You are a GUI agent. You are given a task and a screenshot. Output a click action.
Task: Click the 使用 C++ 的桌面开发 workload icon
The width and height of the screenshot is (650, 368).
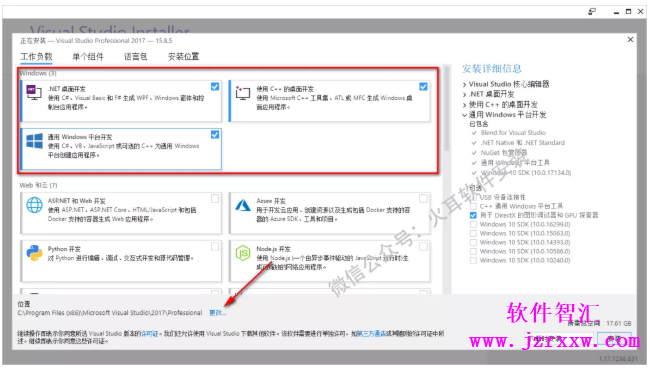(243, 92)
